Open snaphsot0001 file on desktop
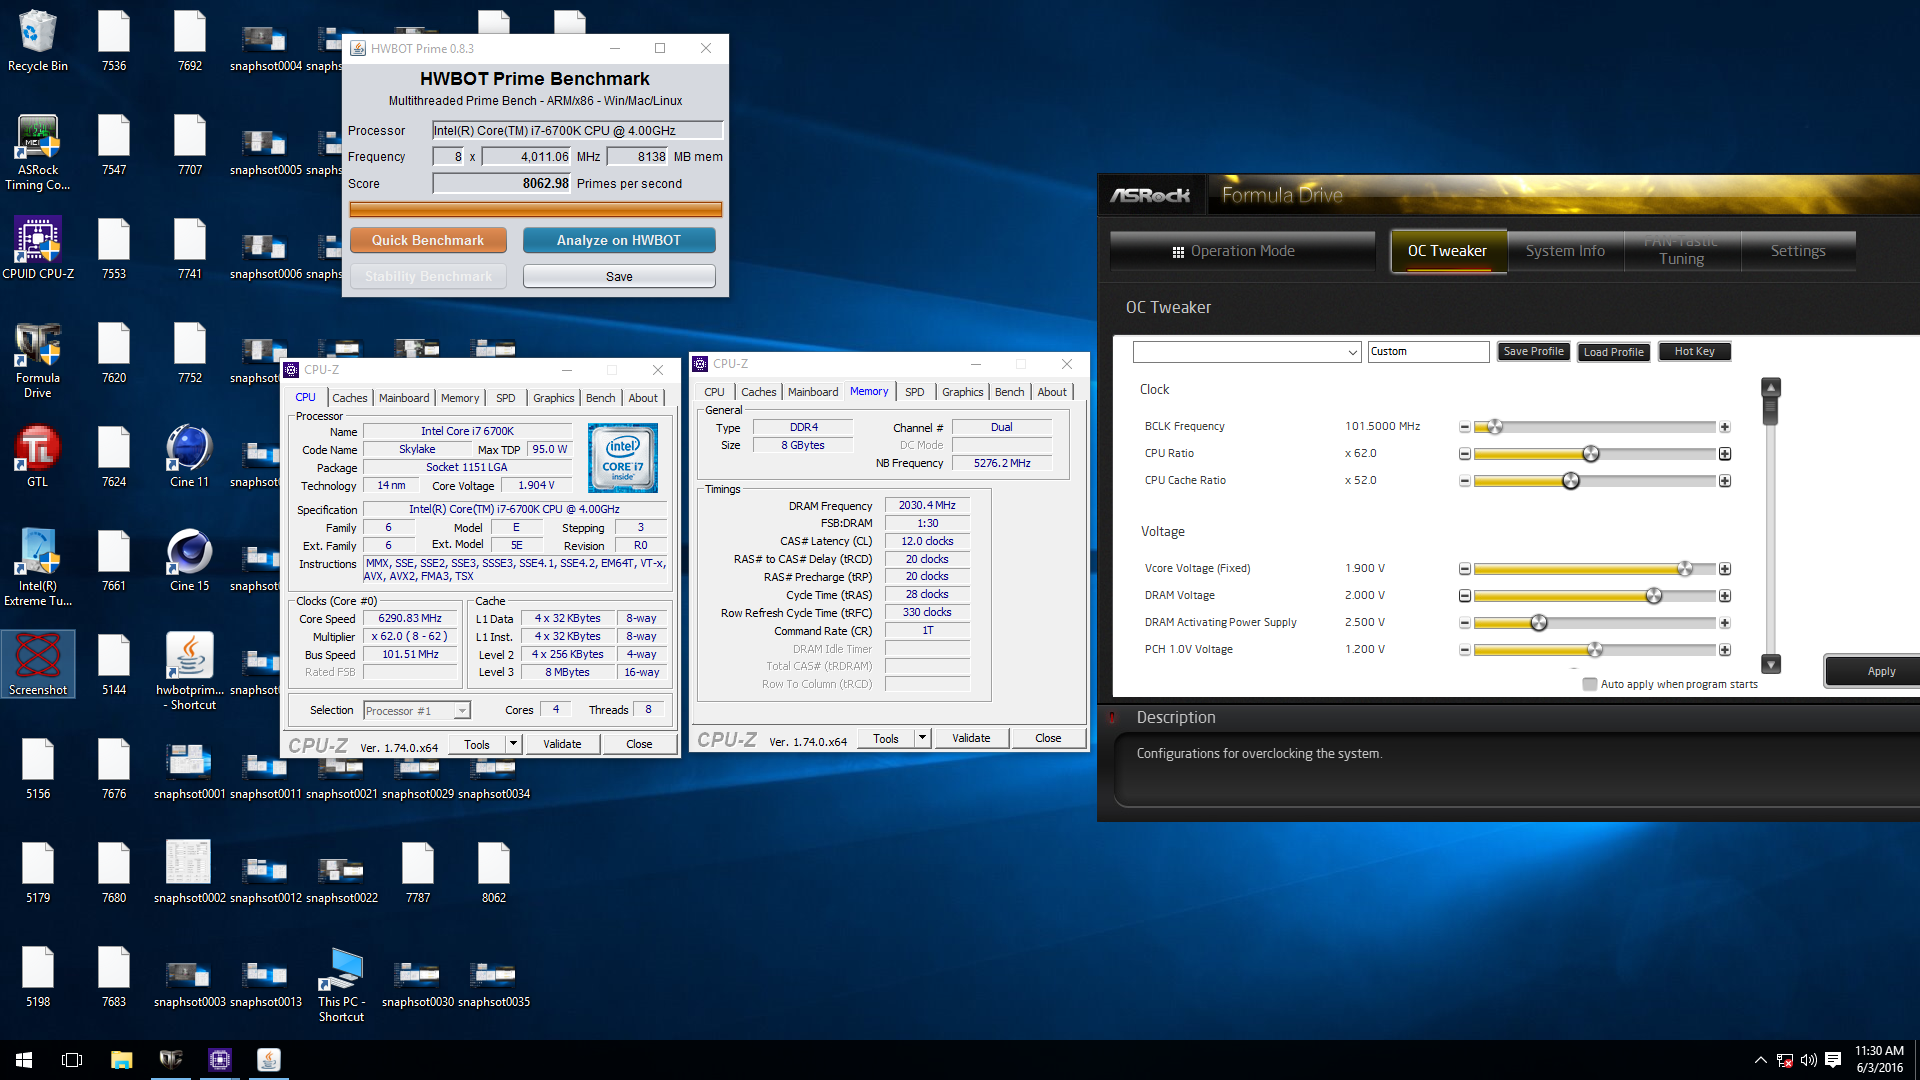The image size is (1920, 1080). (x=190, y=769)
